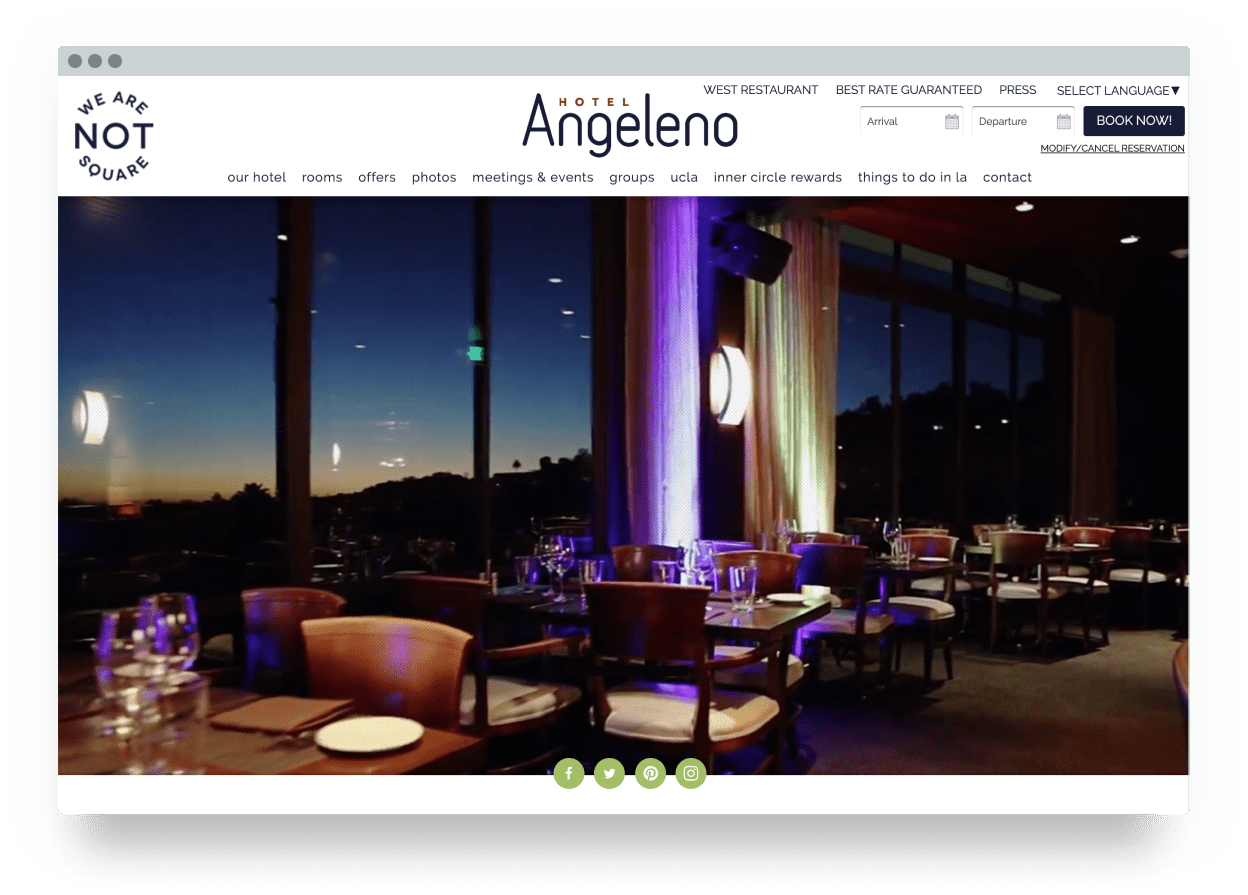Open the 'inner circle rewards' menu item
The image size is (1248, 895).
pos(778,177)
